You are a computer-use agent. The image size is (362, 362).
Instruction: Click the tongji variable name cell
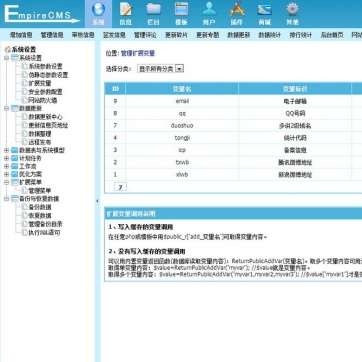[182, 138]
